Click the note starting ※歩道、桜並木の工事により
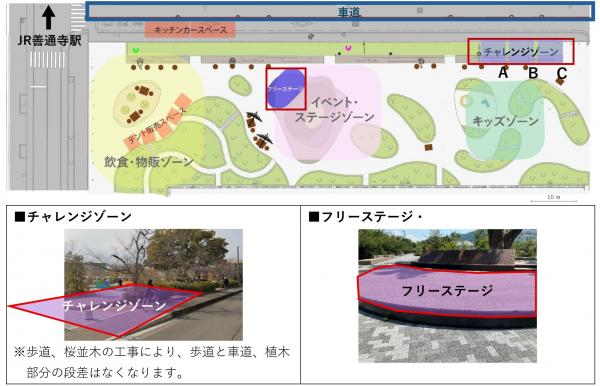Viewport: 600px width, 386px height. 152,352
